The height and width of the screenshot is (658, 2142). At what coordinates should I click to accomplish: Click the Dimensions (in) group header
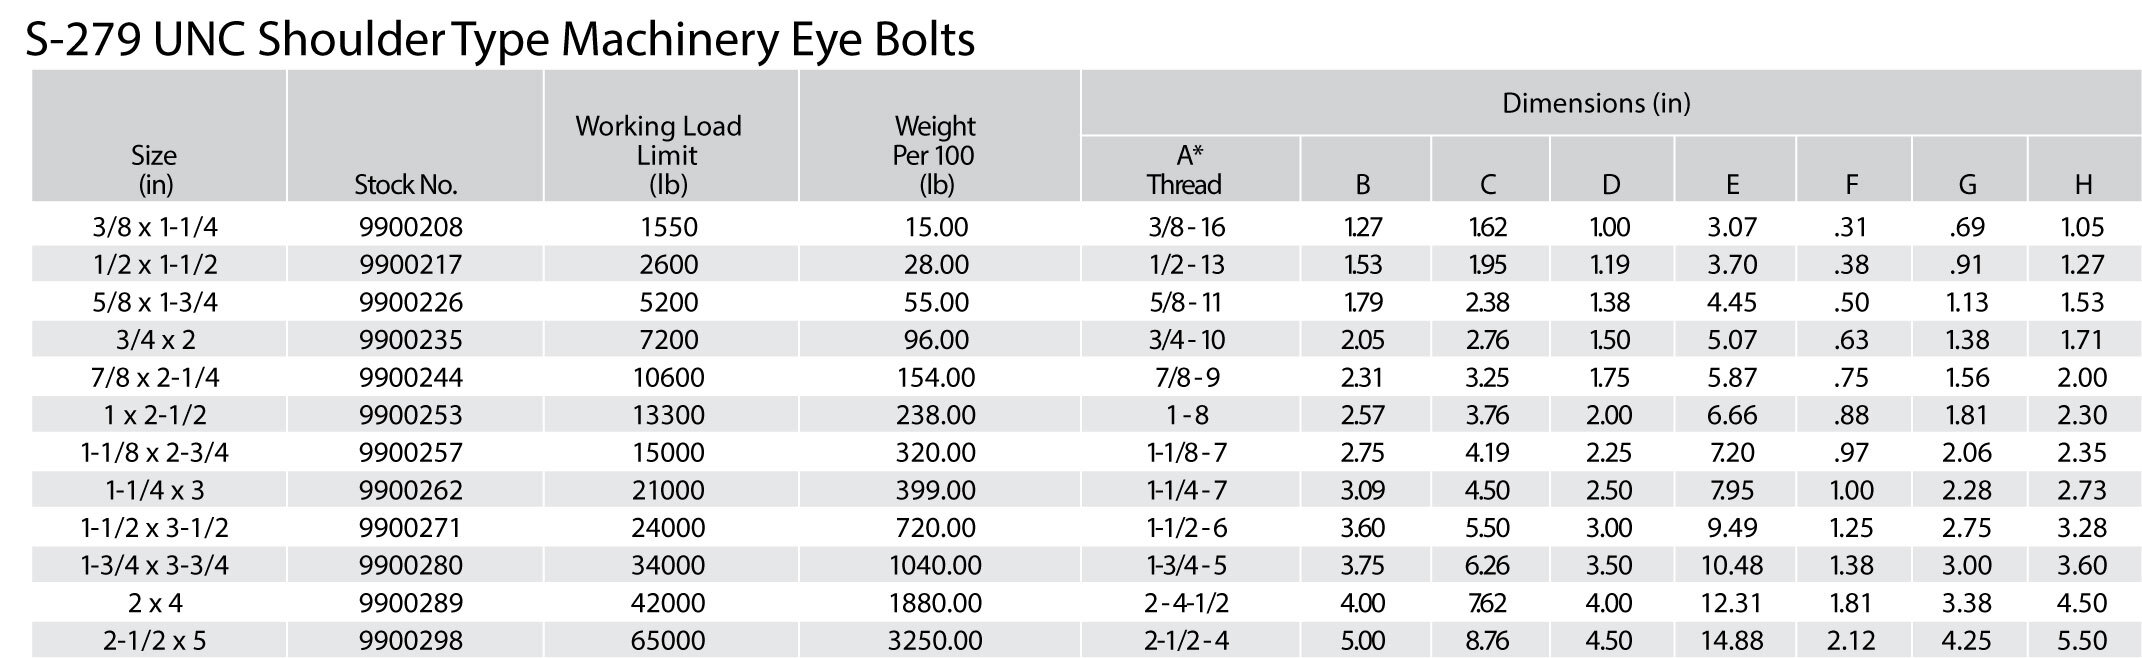[1596, 103]
